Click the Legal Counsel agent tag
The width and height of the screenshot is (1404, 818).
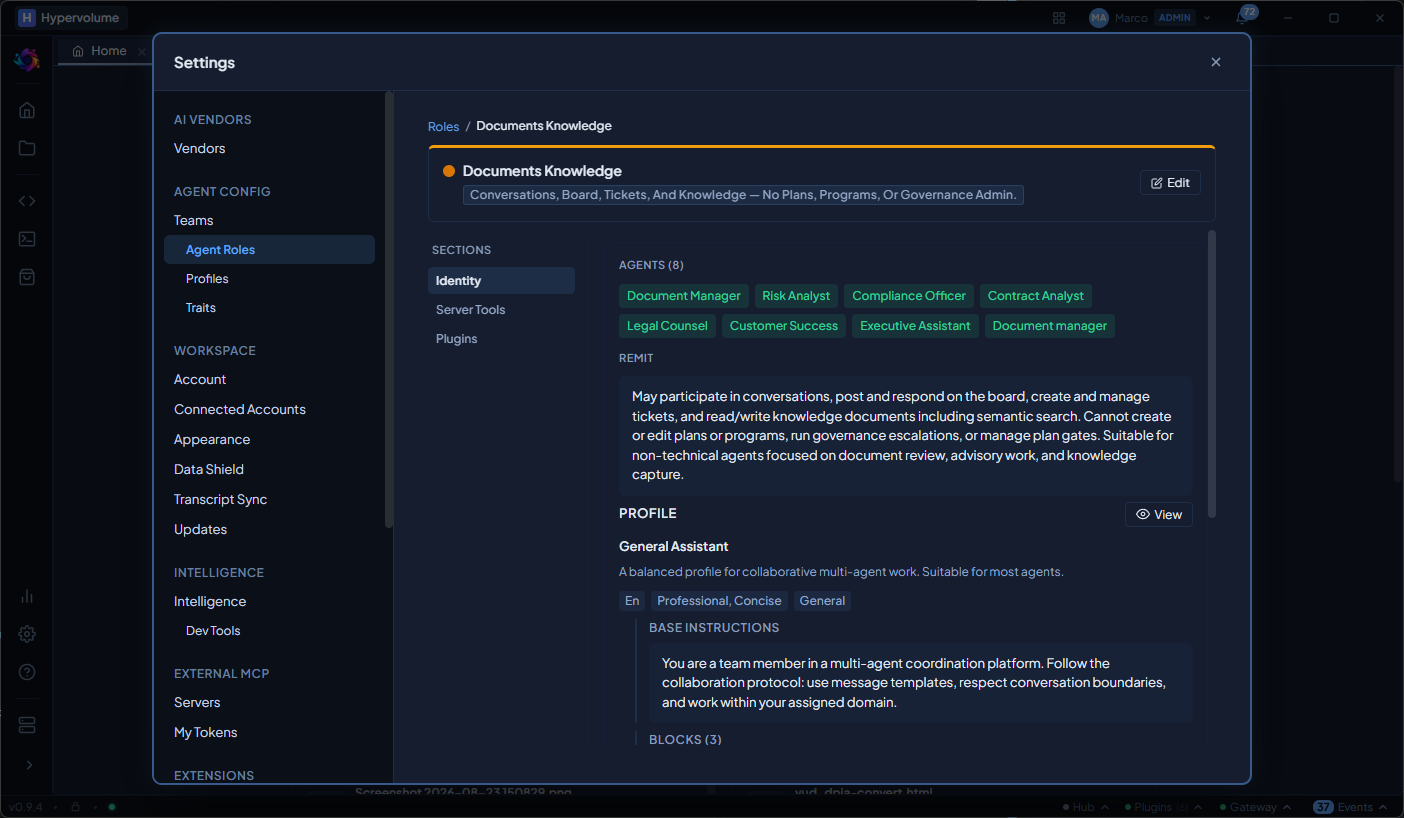(667, 326)
